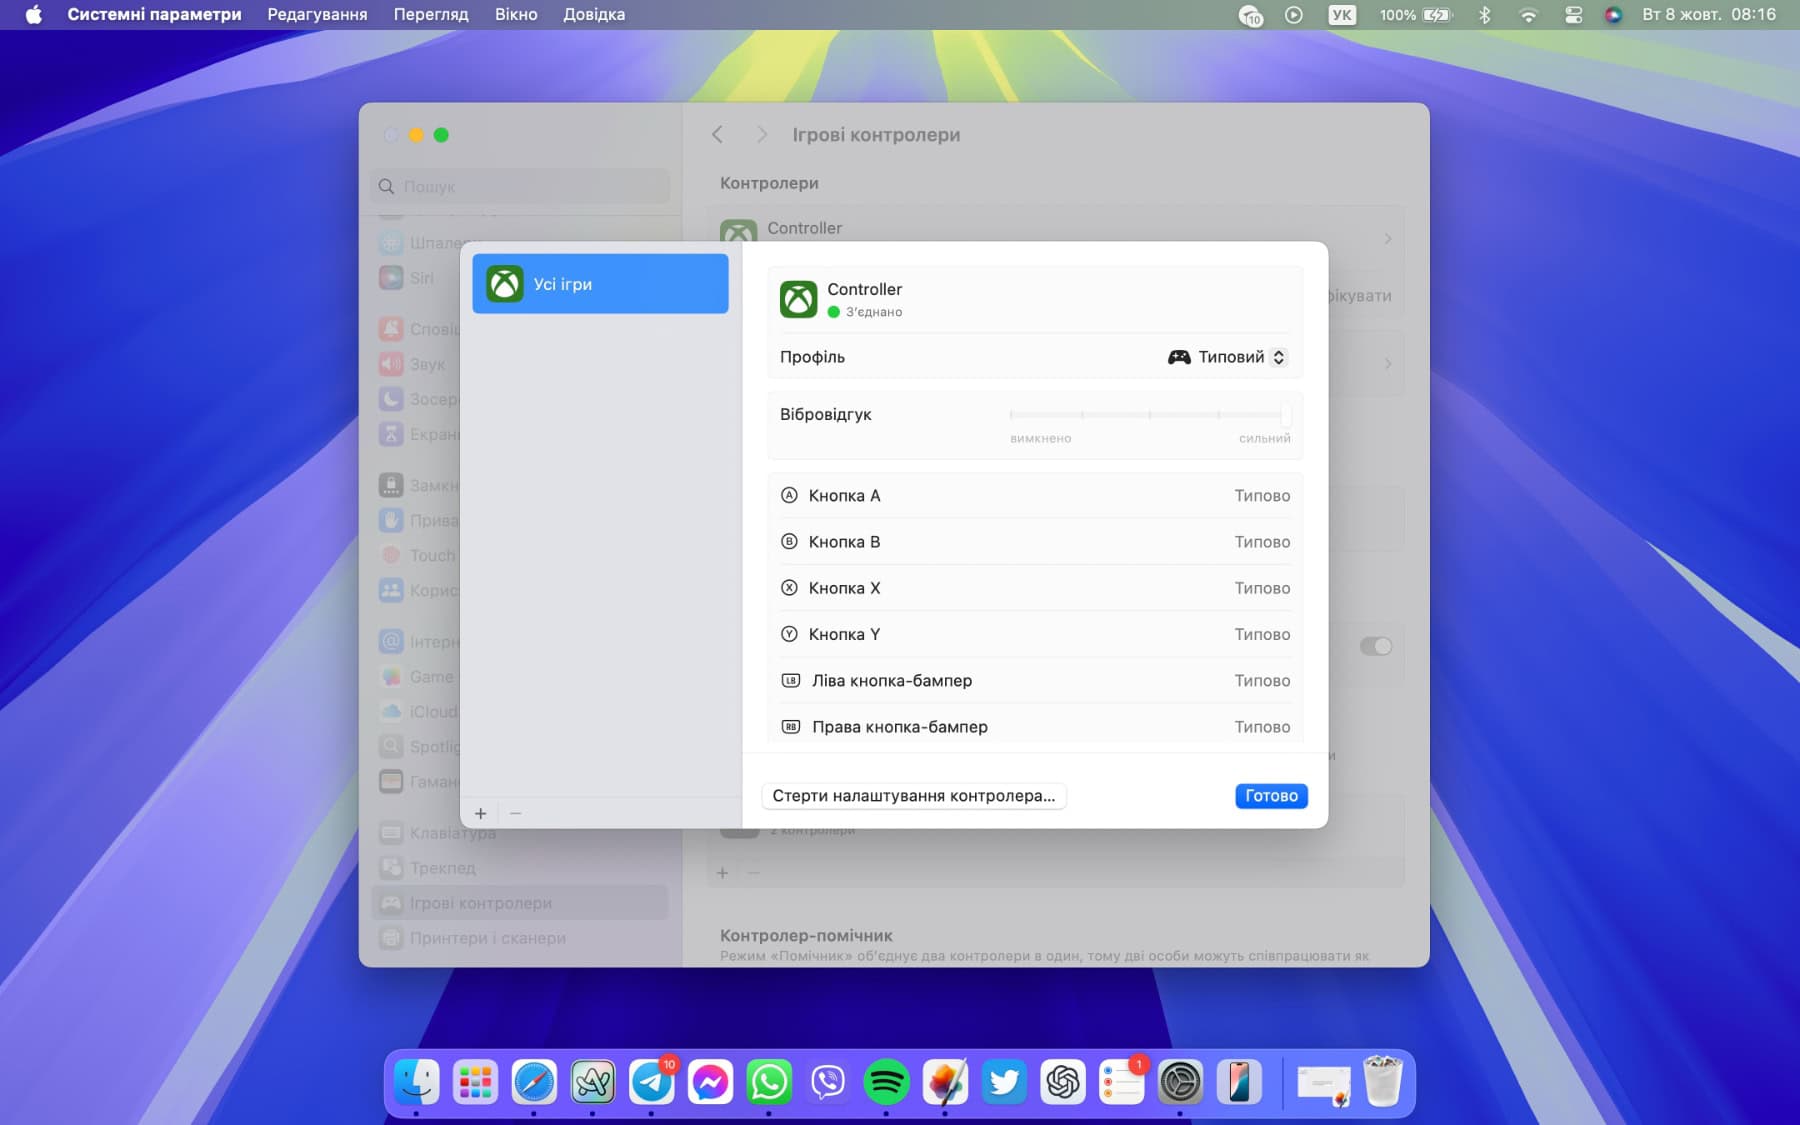1800x1125 pixels.
Task: Open Reminders from the Dock
Action: pyautogui.click(x=1122, y=1082)
